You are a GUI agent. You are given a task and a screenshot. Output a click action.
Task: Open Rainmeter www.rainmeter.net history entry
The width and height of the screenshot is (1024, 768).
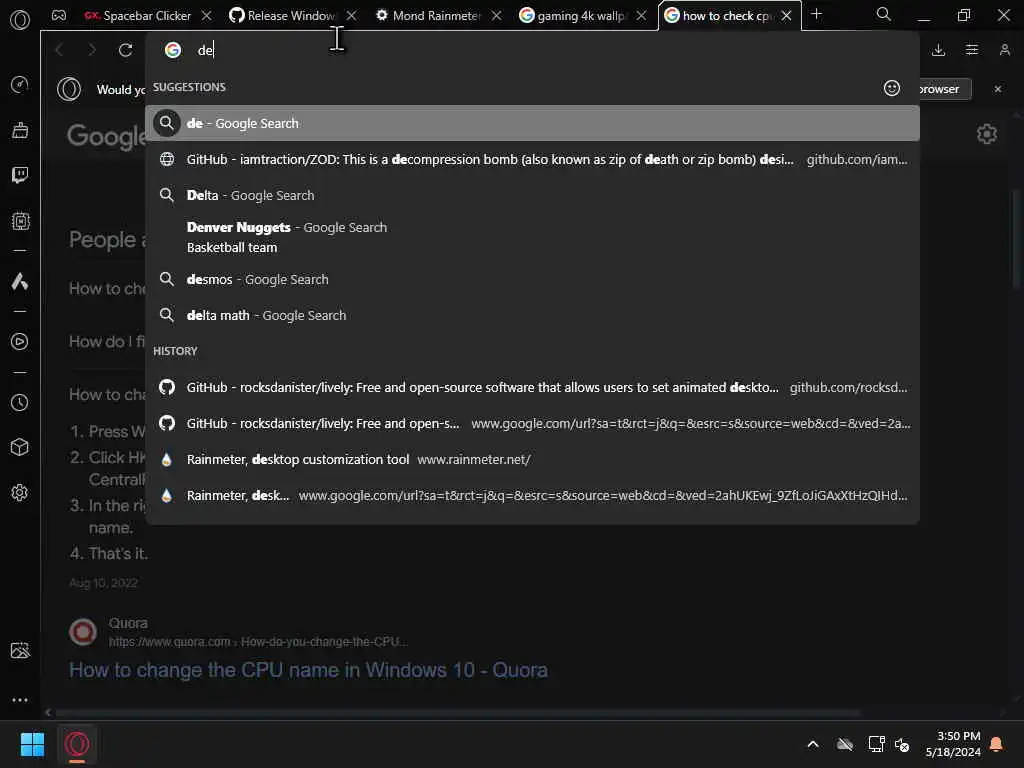point(532,460)
